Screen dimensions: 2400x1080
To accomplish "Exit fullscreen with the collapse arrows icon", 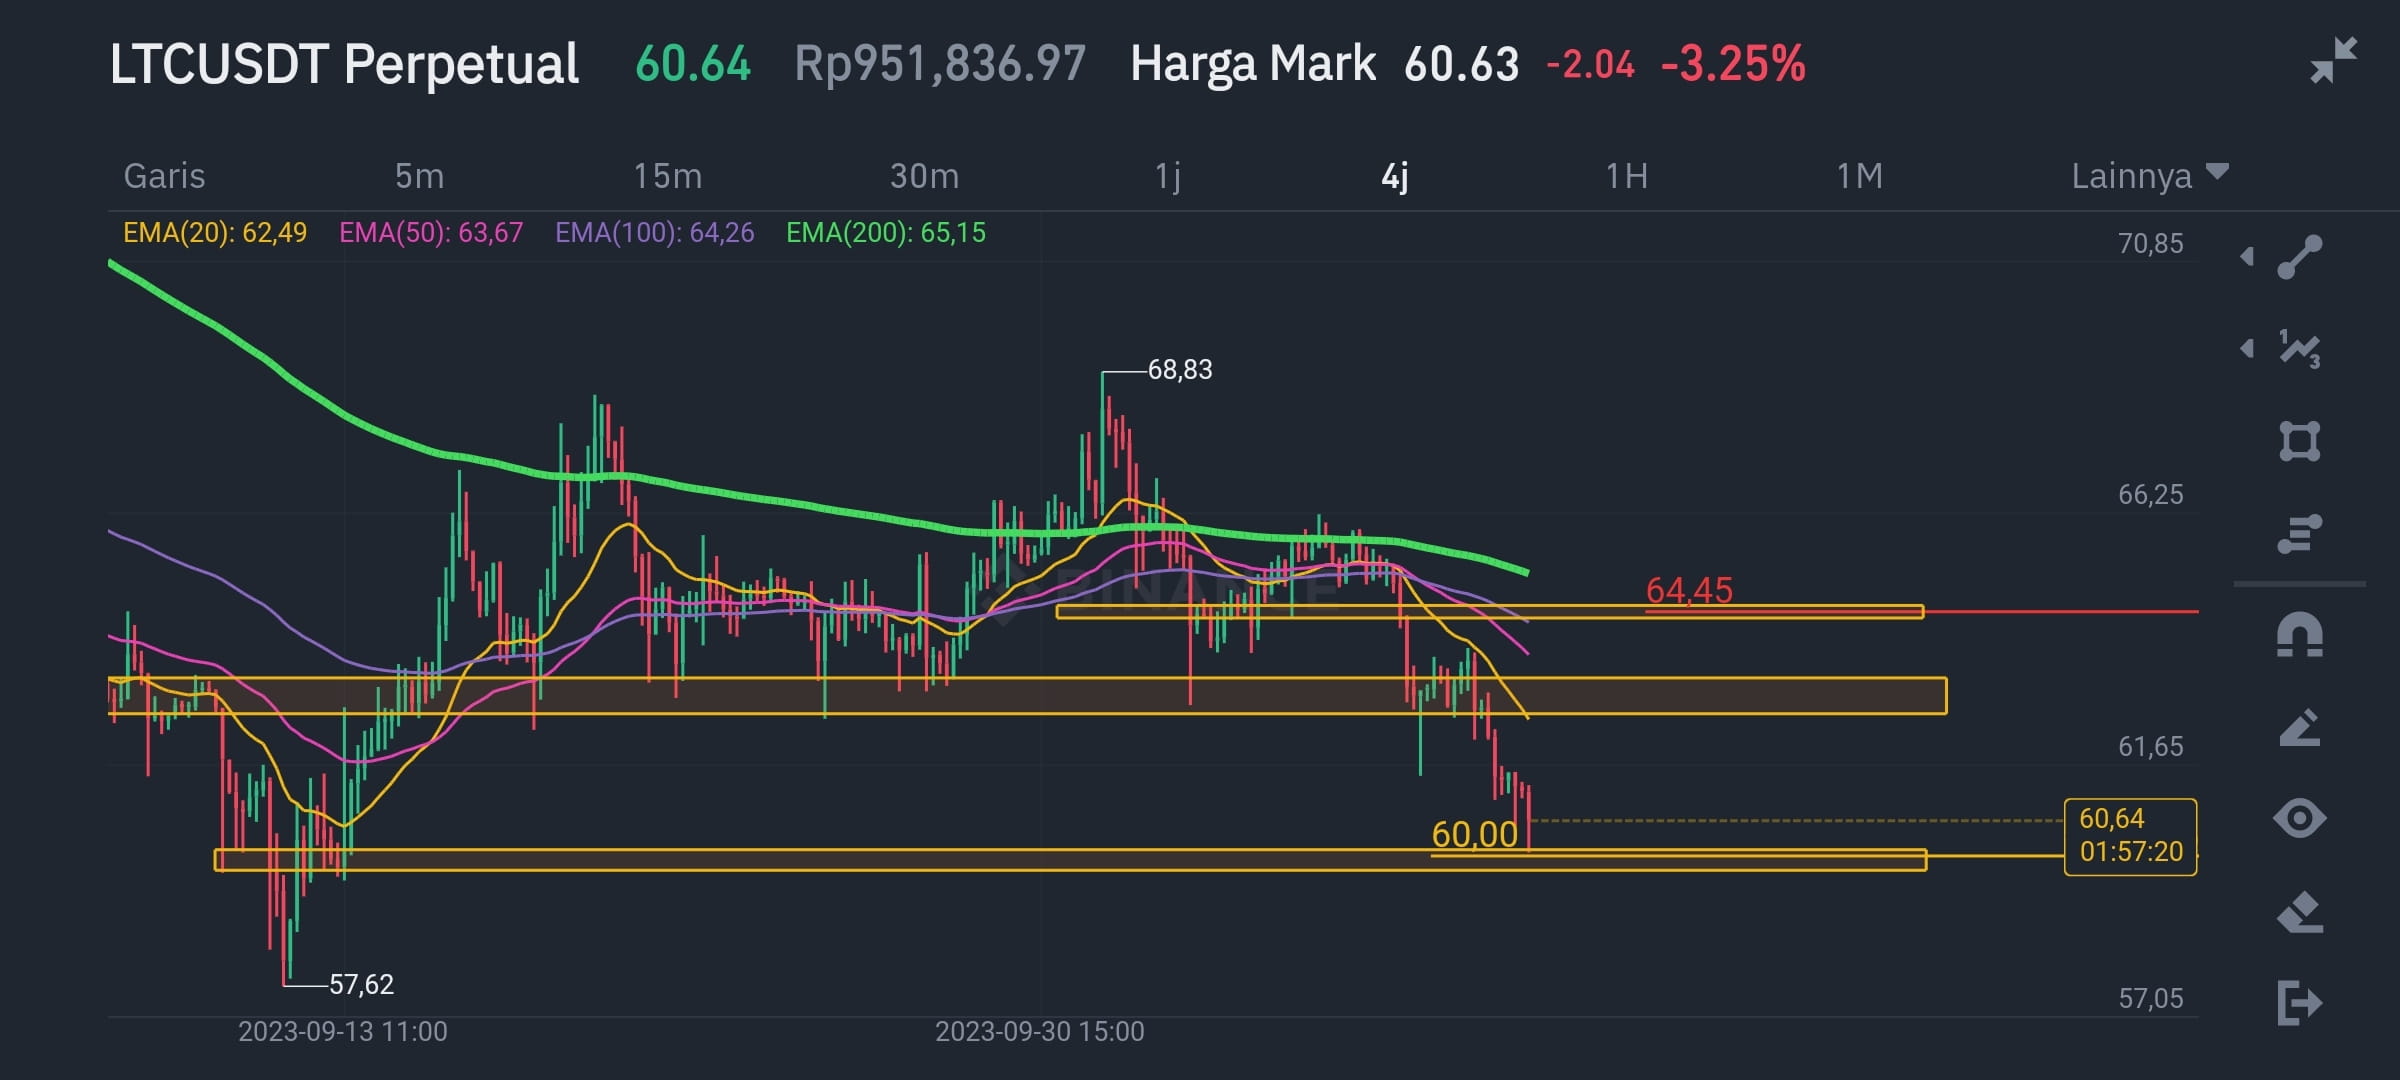I will (2333, 60).
